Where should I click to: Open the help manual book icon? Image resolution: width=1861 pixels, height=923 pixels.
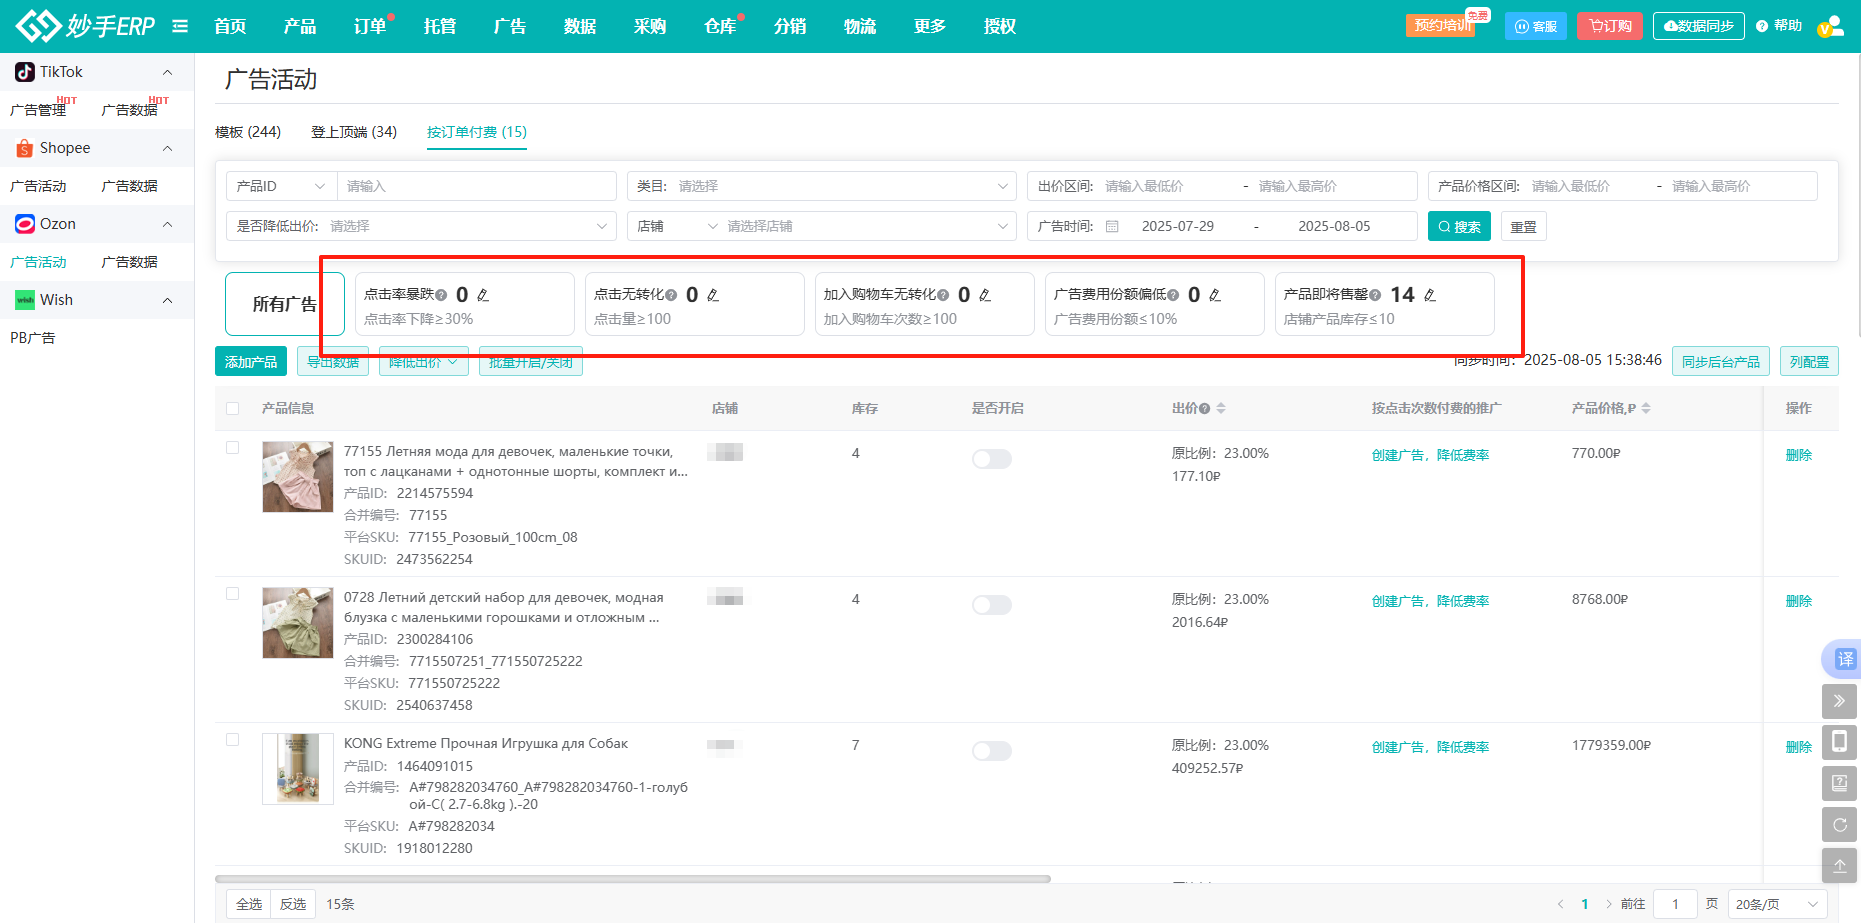point(1839,783)
